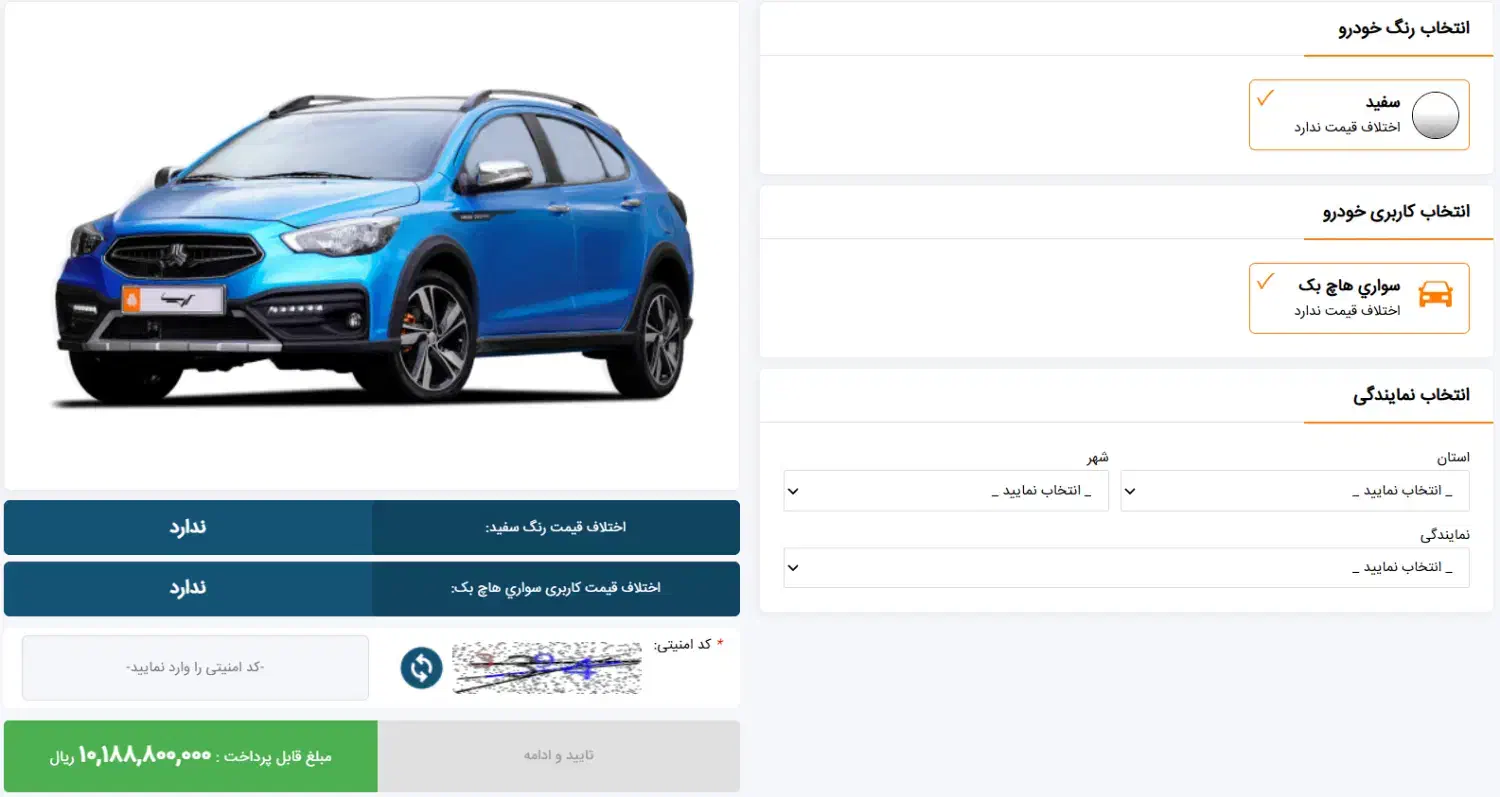Image resolution: width=1500 pixels, height=797 pixels.
Task: Click the orange checkmark on the سواري هاچ بک card
Action: [1265, 280]
